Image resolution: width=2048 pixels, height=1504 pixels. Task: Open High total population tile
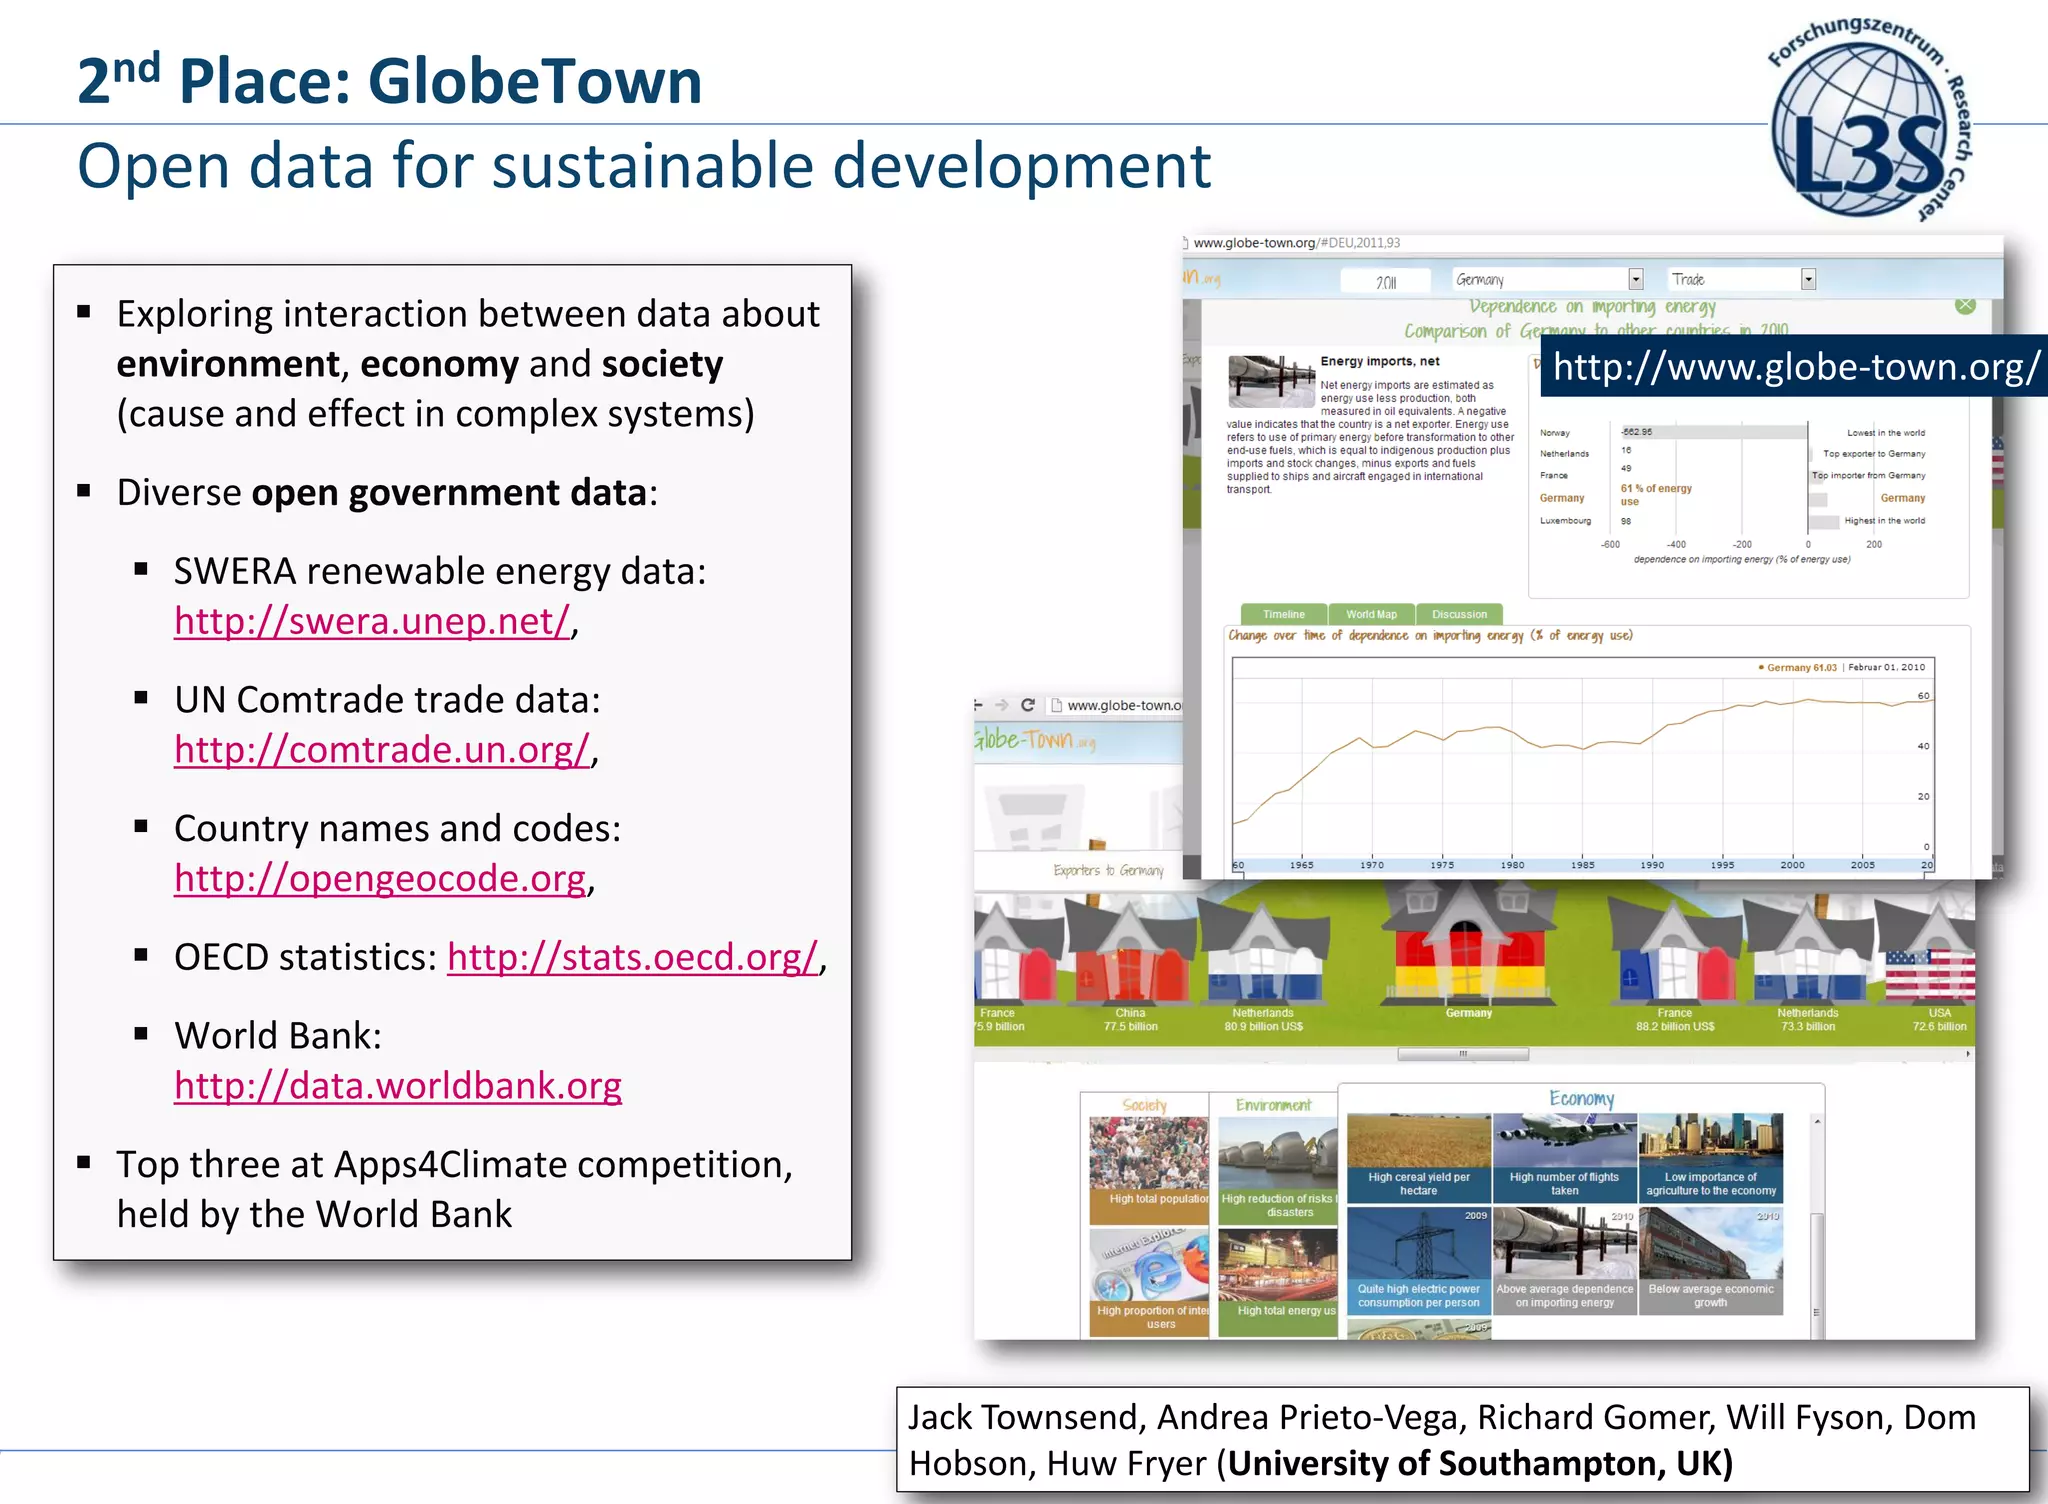pos(1149,1170)
